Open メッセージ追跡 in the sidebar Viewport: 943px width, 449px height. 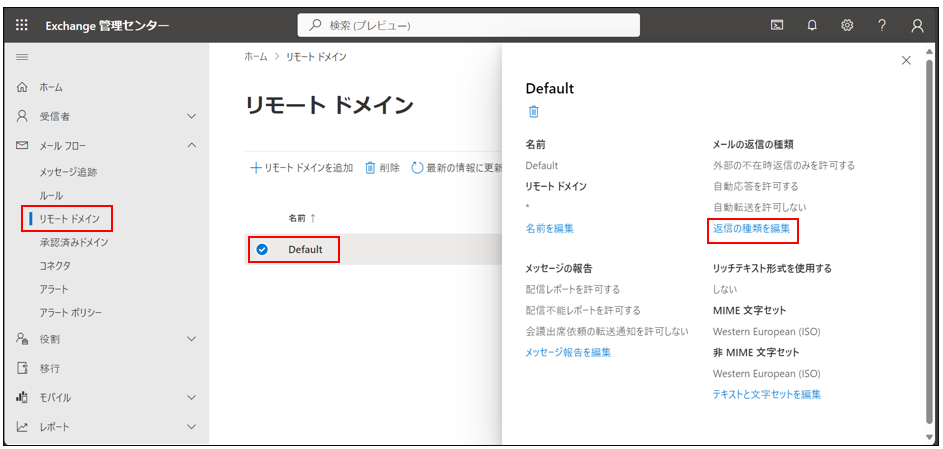(x=69, y=173)
